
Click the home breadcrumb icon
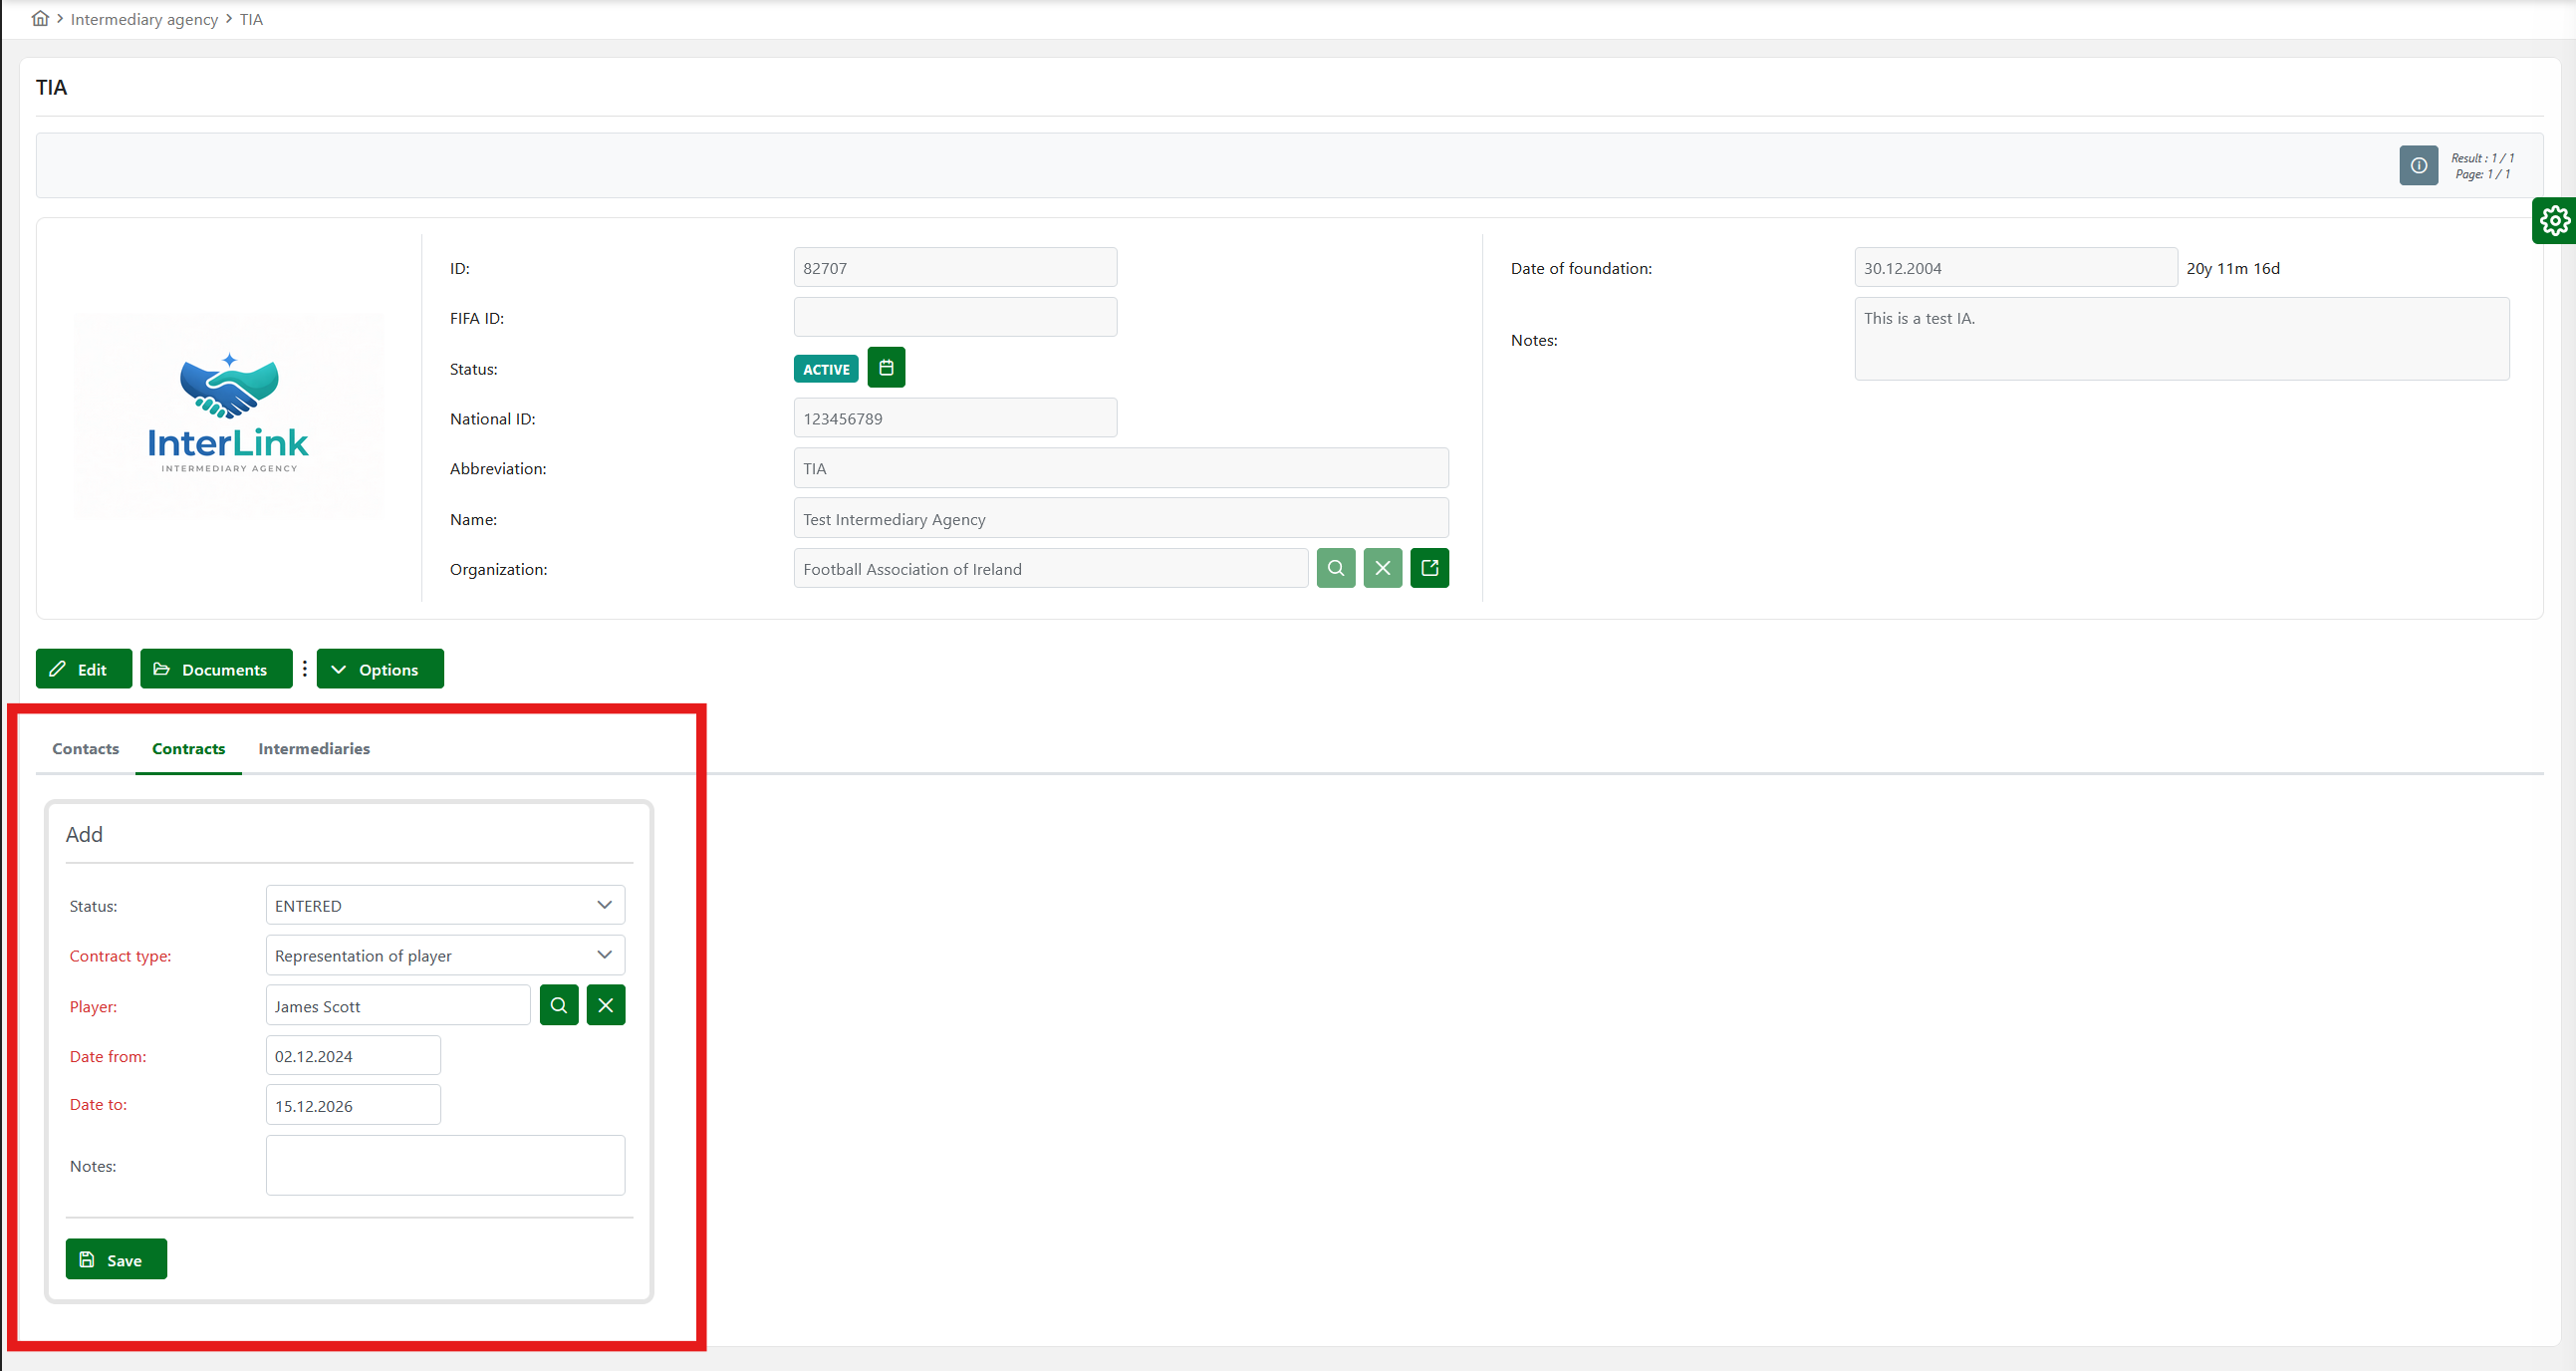(x=40, y=19)
